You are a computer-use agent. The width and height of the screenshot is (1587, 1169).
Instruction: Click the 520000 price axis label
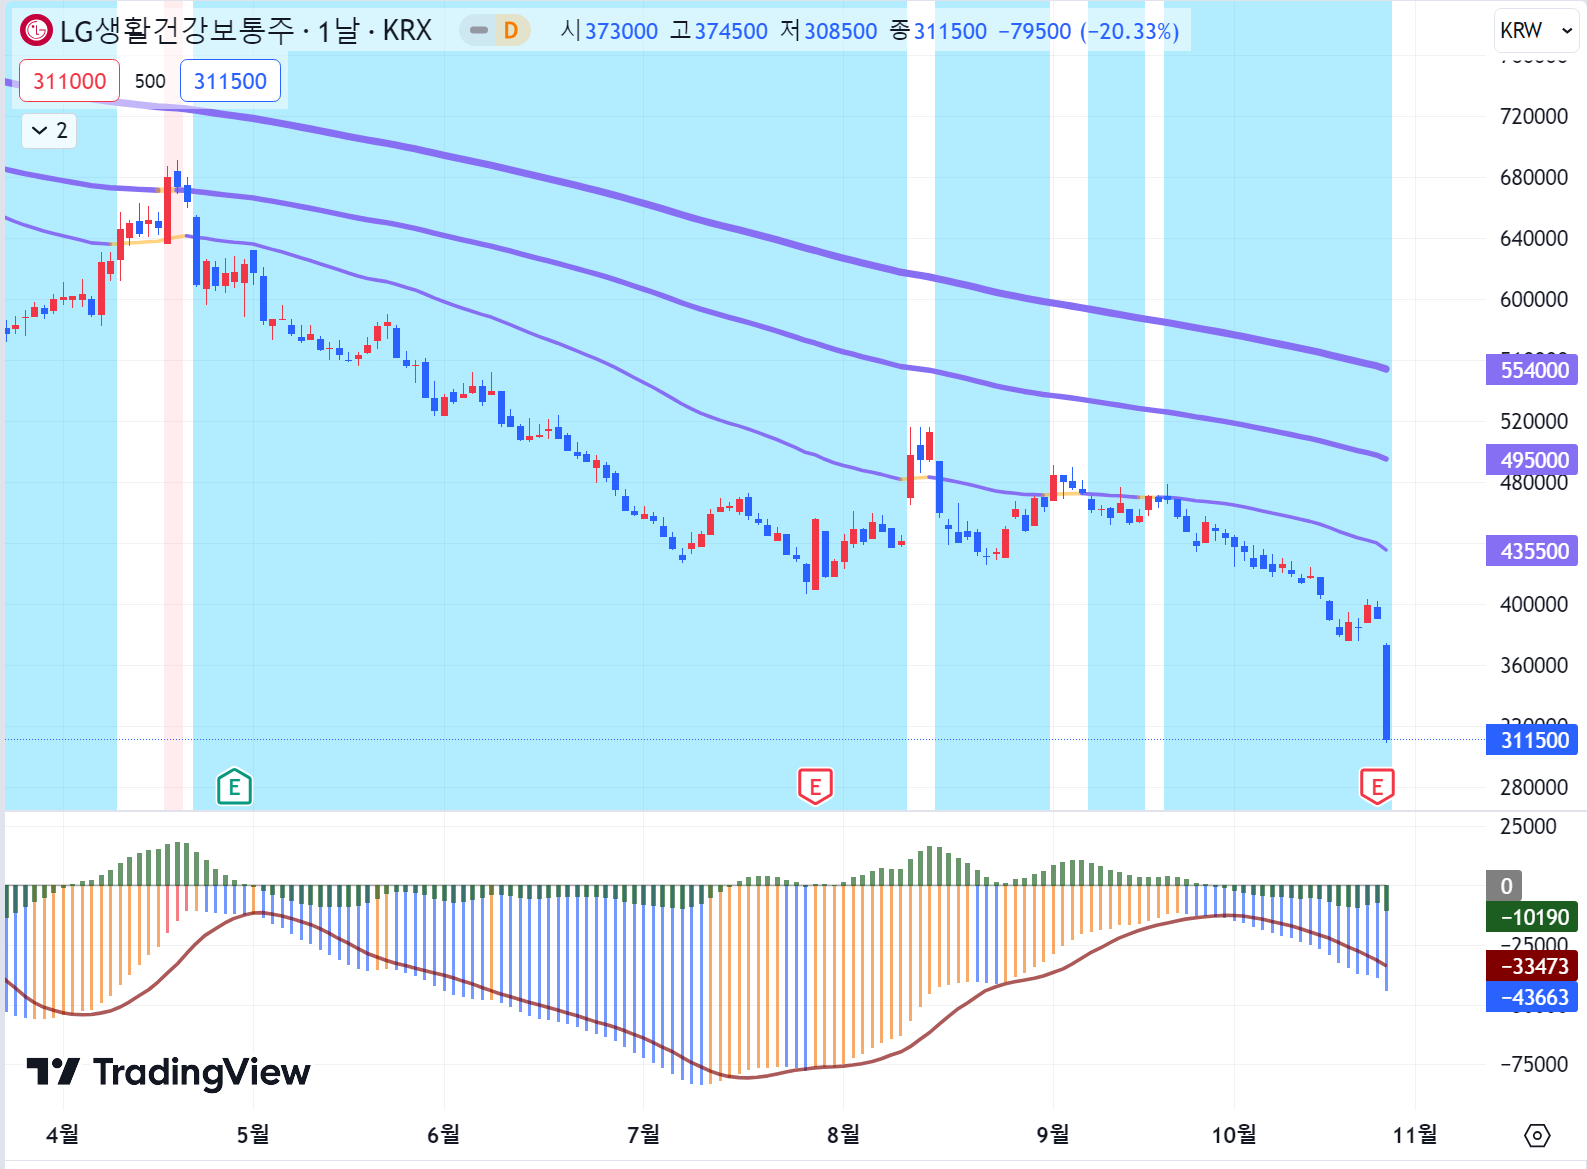click(1534, 421)
